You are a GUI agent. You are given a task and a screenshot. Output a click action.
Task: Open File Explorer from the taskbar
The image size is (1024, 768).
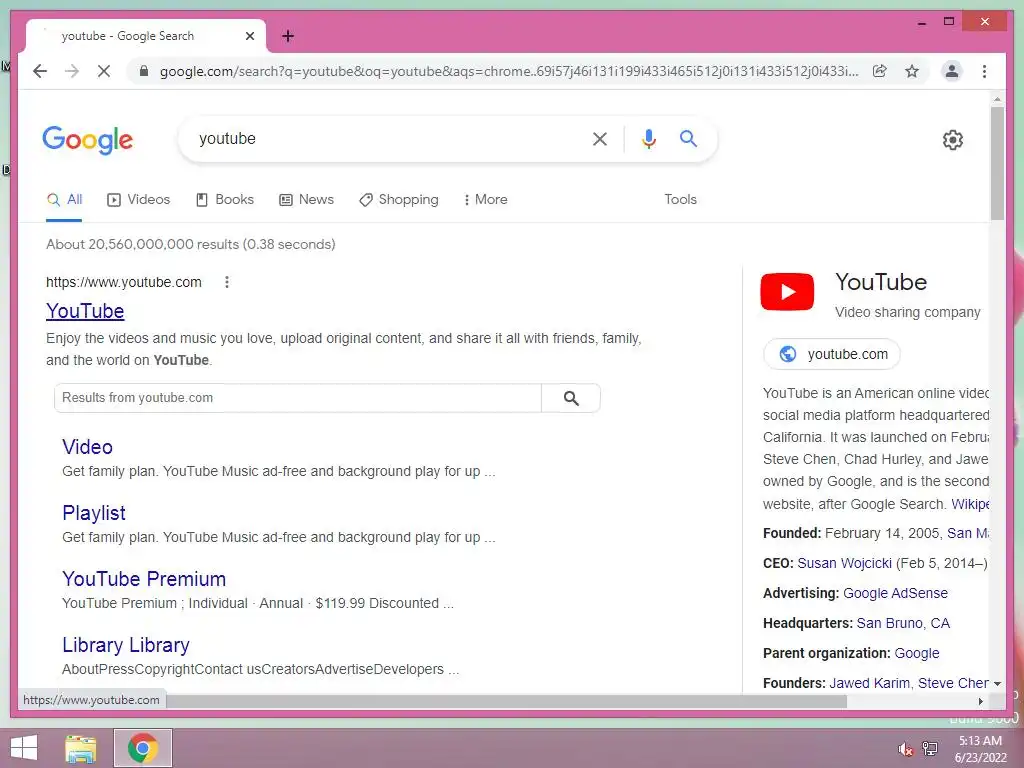81,748
